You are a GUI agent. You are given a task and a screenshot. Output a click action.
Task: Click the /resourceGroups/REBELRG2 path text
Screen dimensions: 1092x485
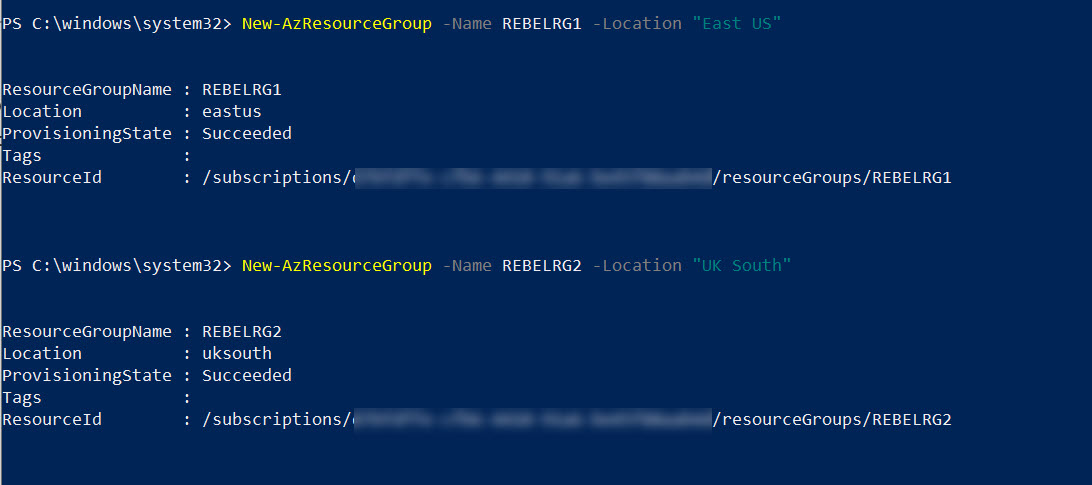pyautogui.click(x=832, y=419)
